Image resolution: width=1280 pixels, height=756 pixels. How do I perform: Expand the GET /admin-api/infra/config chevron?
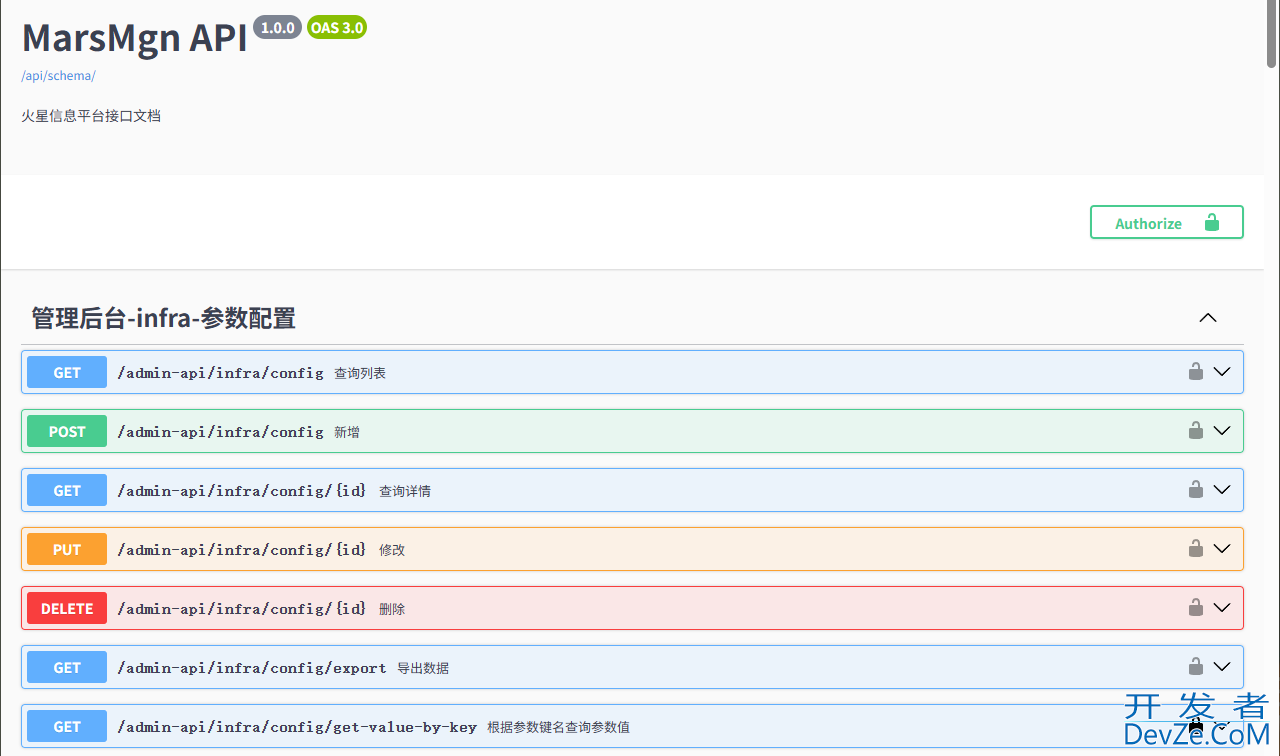(x=1221, y=372)
